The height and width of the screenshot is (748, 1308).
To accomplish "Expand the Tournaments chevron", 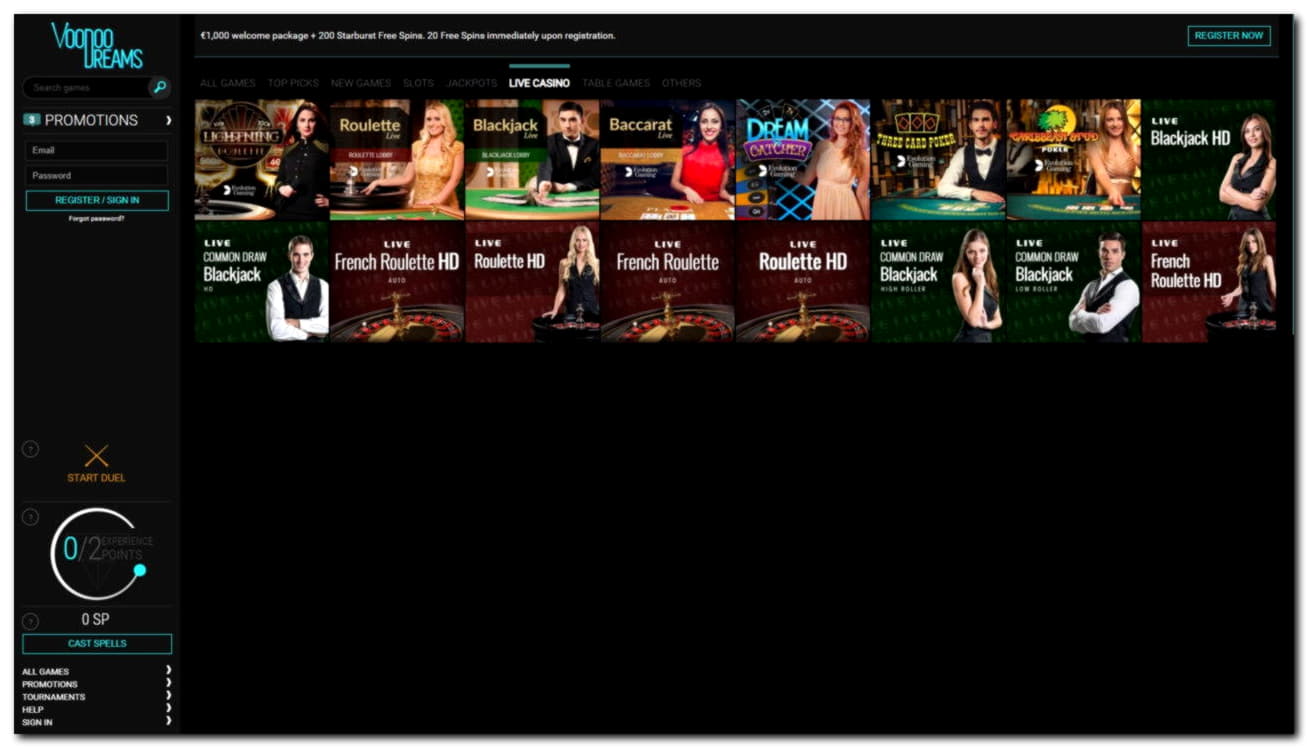I will (168, 696).
